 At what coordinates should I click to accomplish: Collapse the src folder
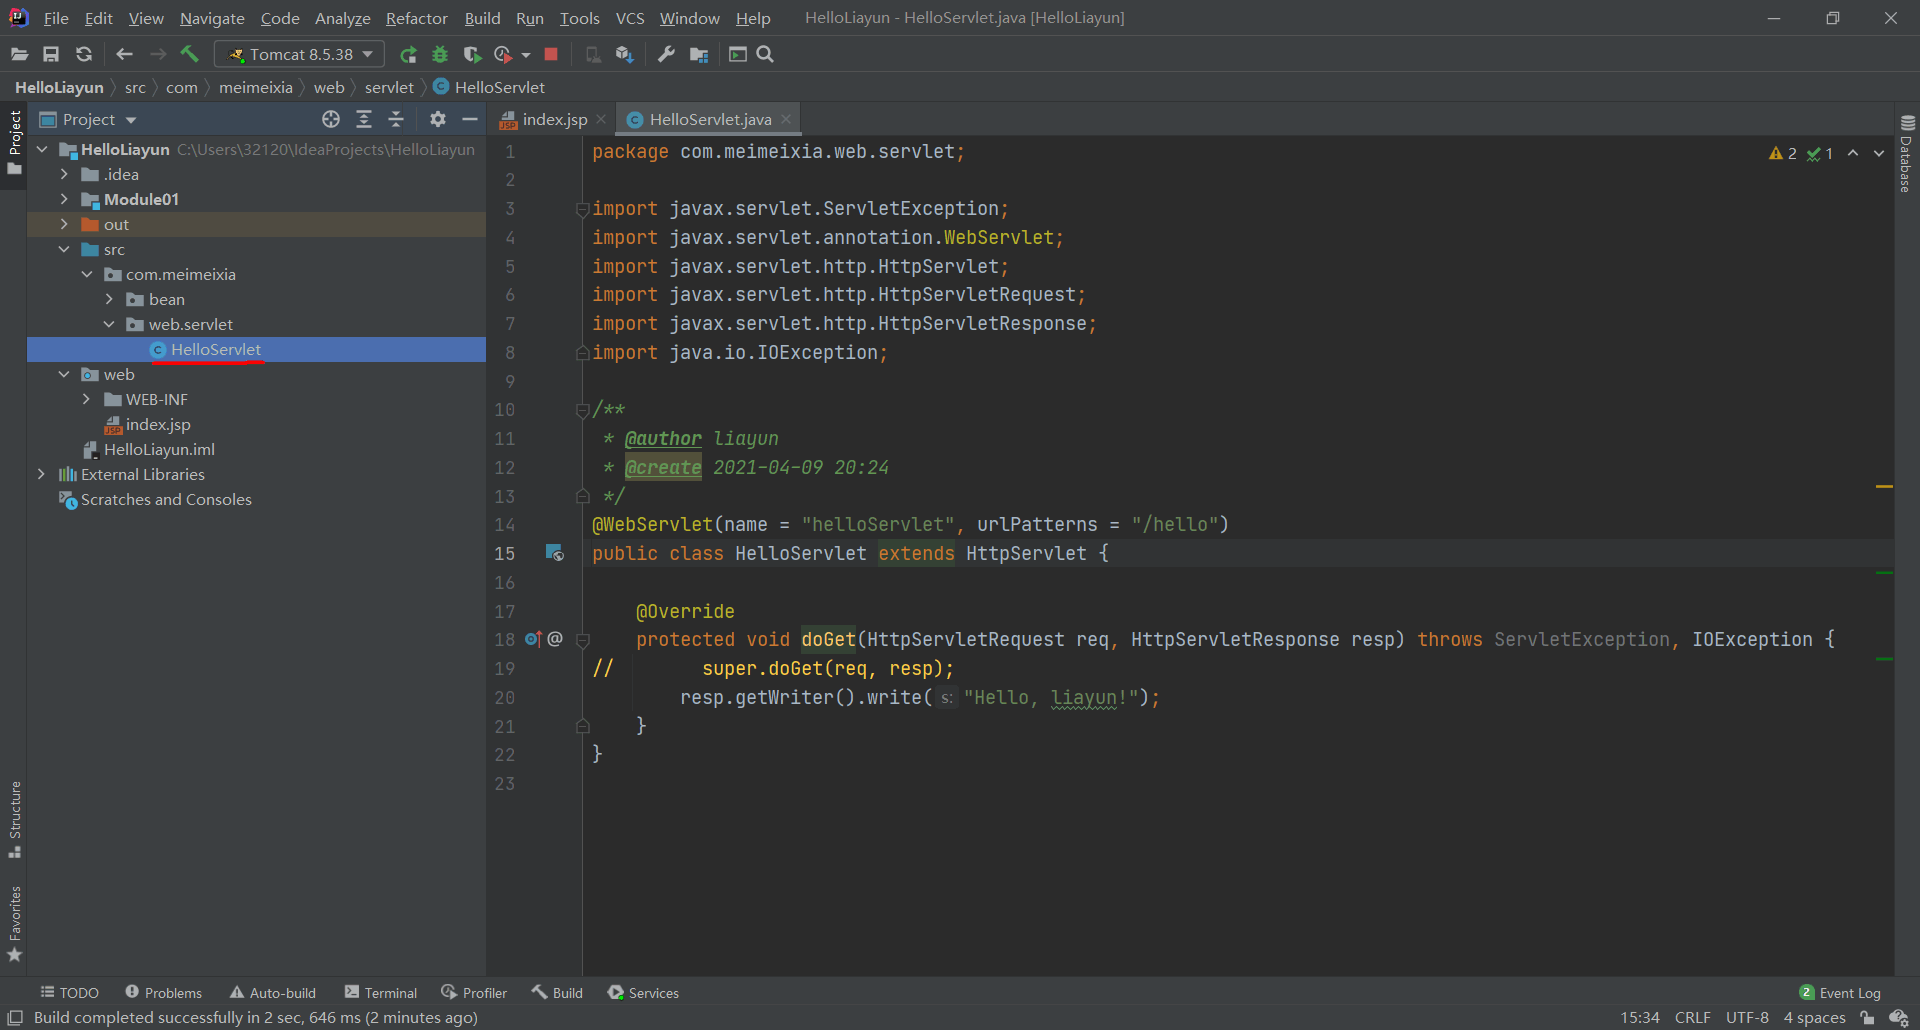(64, 249)
